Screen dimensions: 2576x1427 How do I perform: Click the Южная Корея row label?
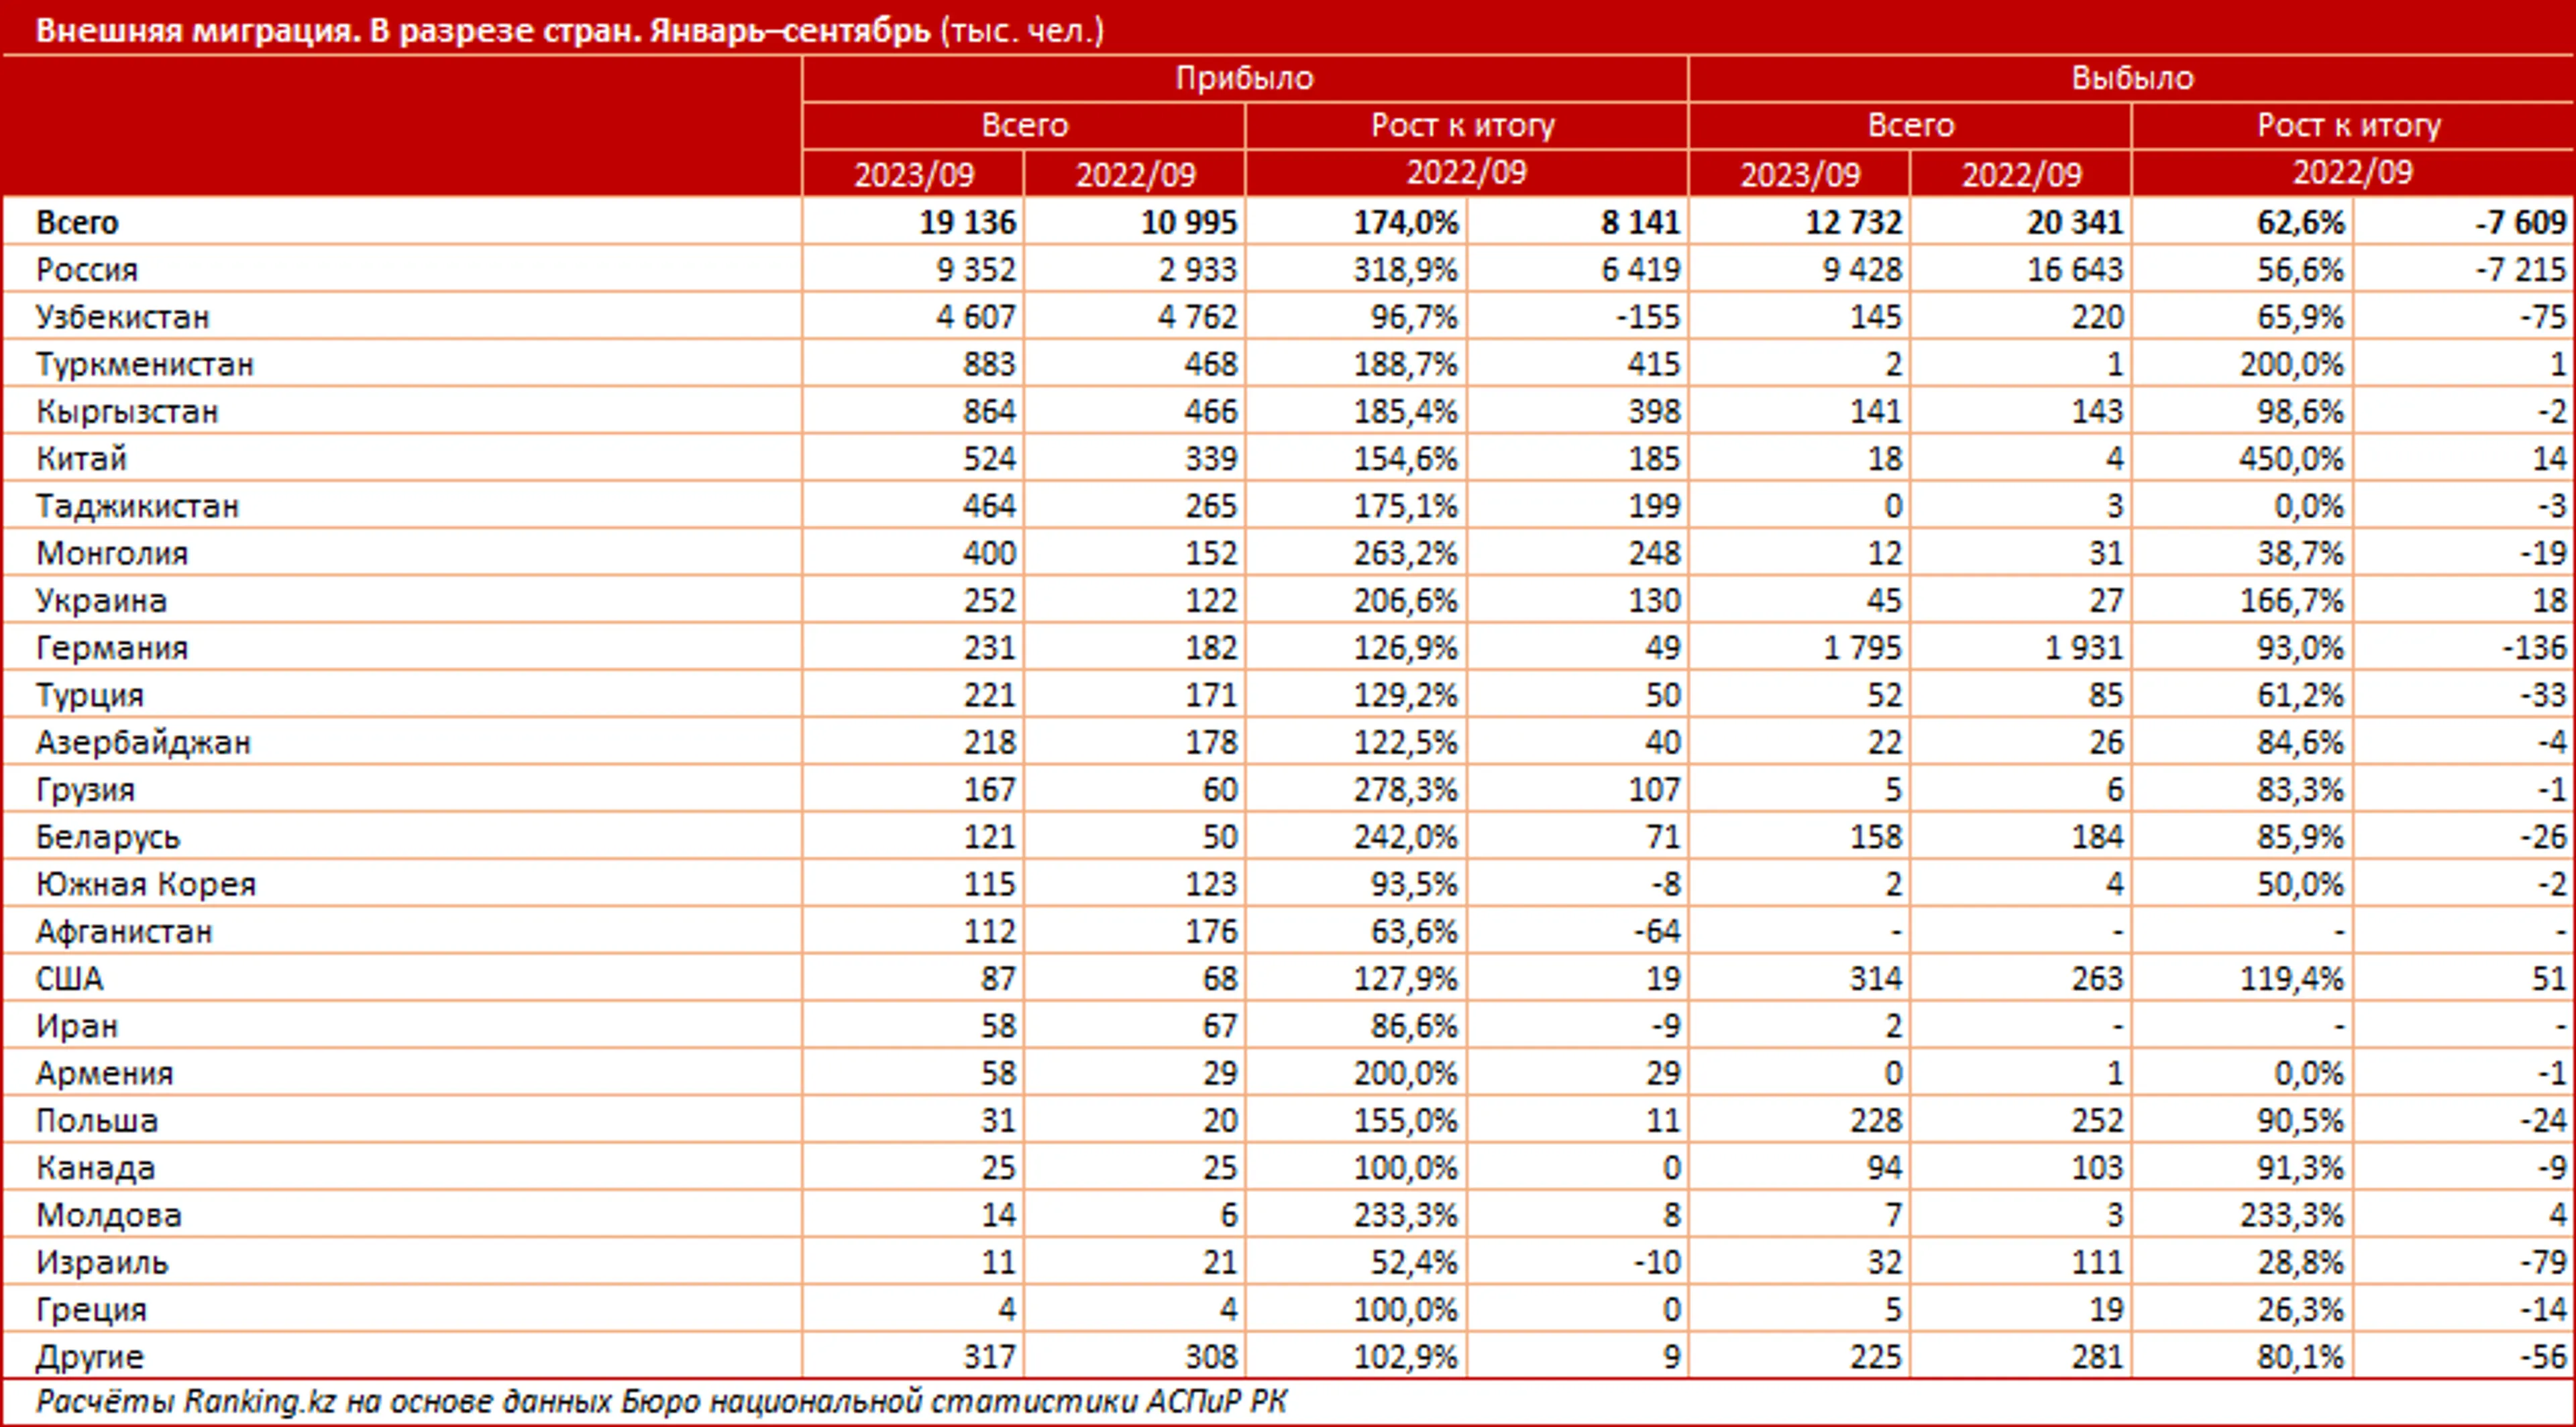tap(146, 884)
